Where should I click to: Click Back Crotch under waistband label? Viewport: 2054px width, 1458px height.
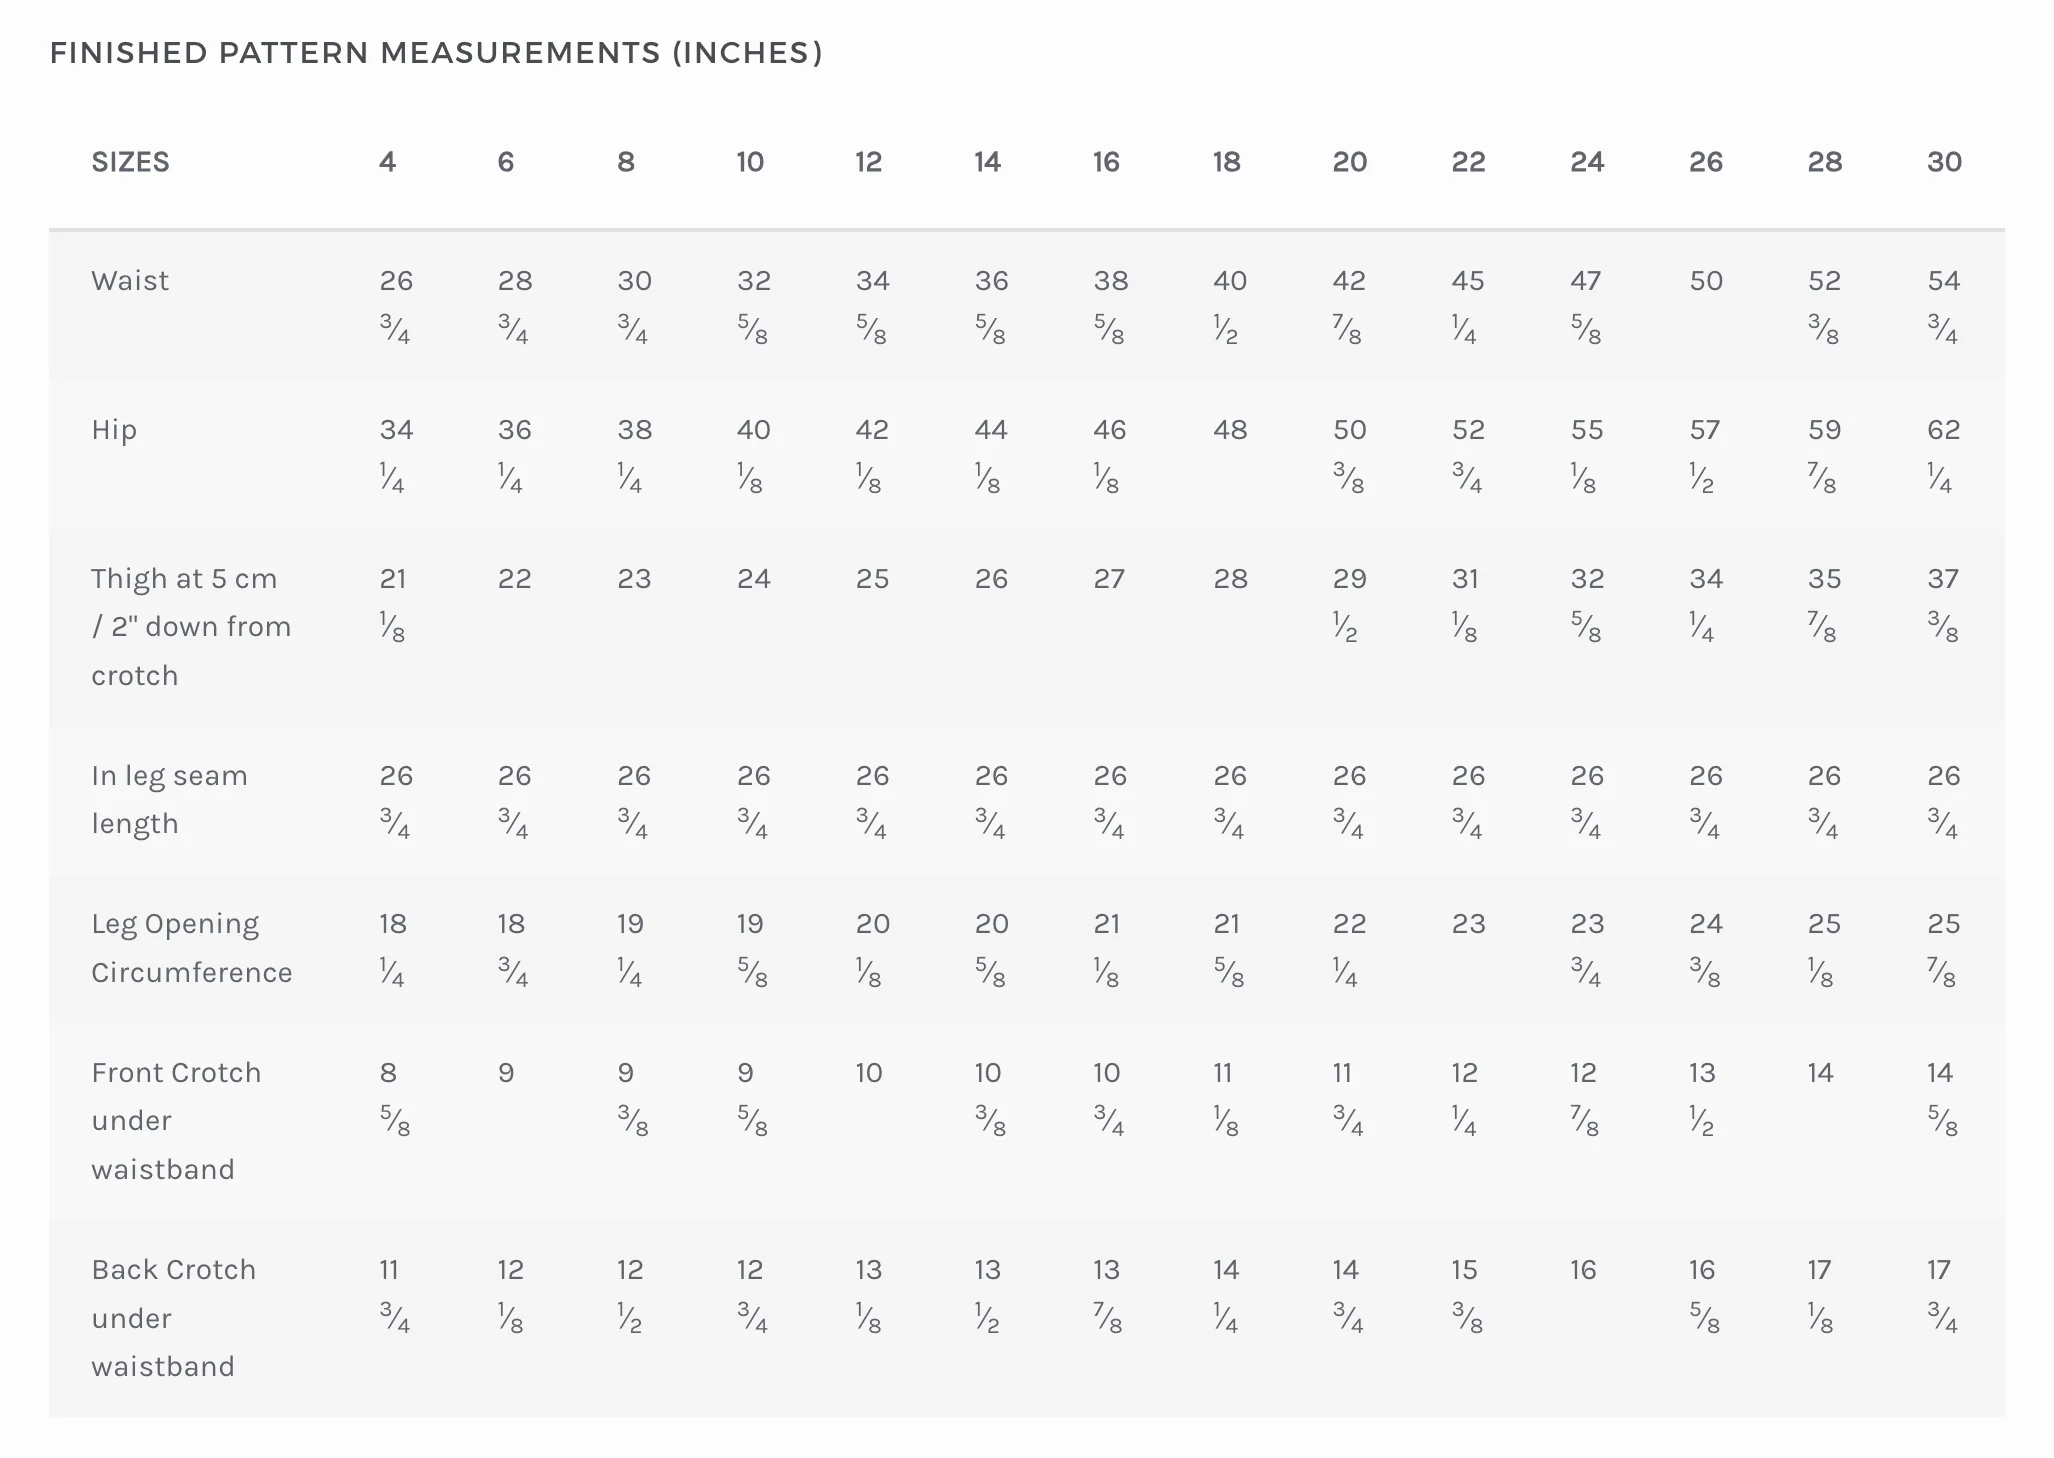[174, 1318]
